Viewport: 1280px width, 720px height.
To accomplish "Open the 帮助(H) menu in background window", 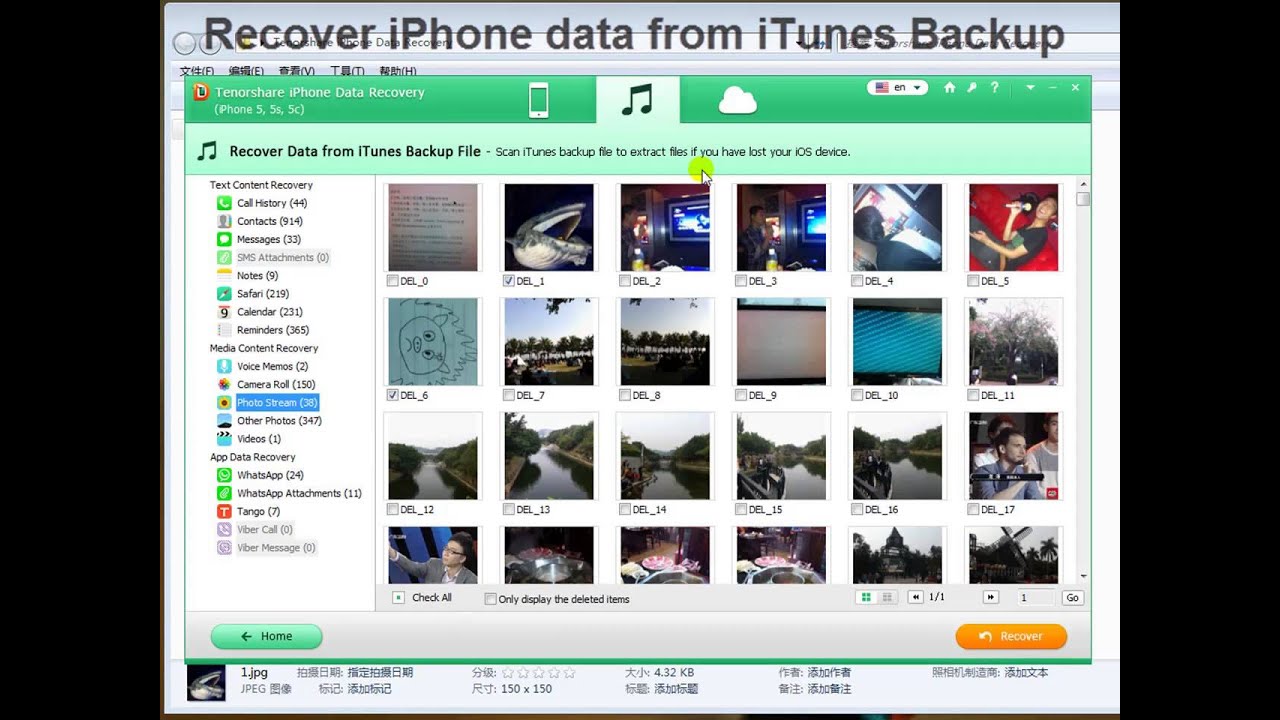I will tap(398, 72).
